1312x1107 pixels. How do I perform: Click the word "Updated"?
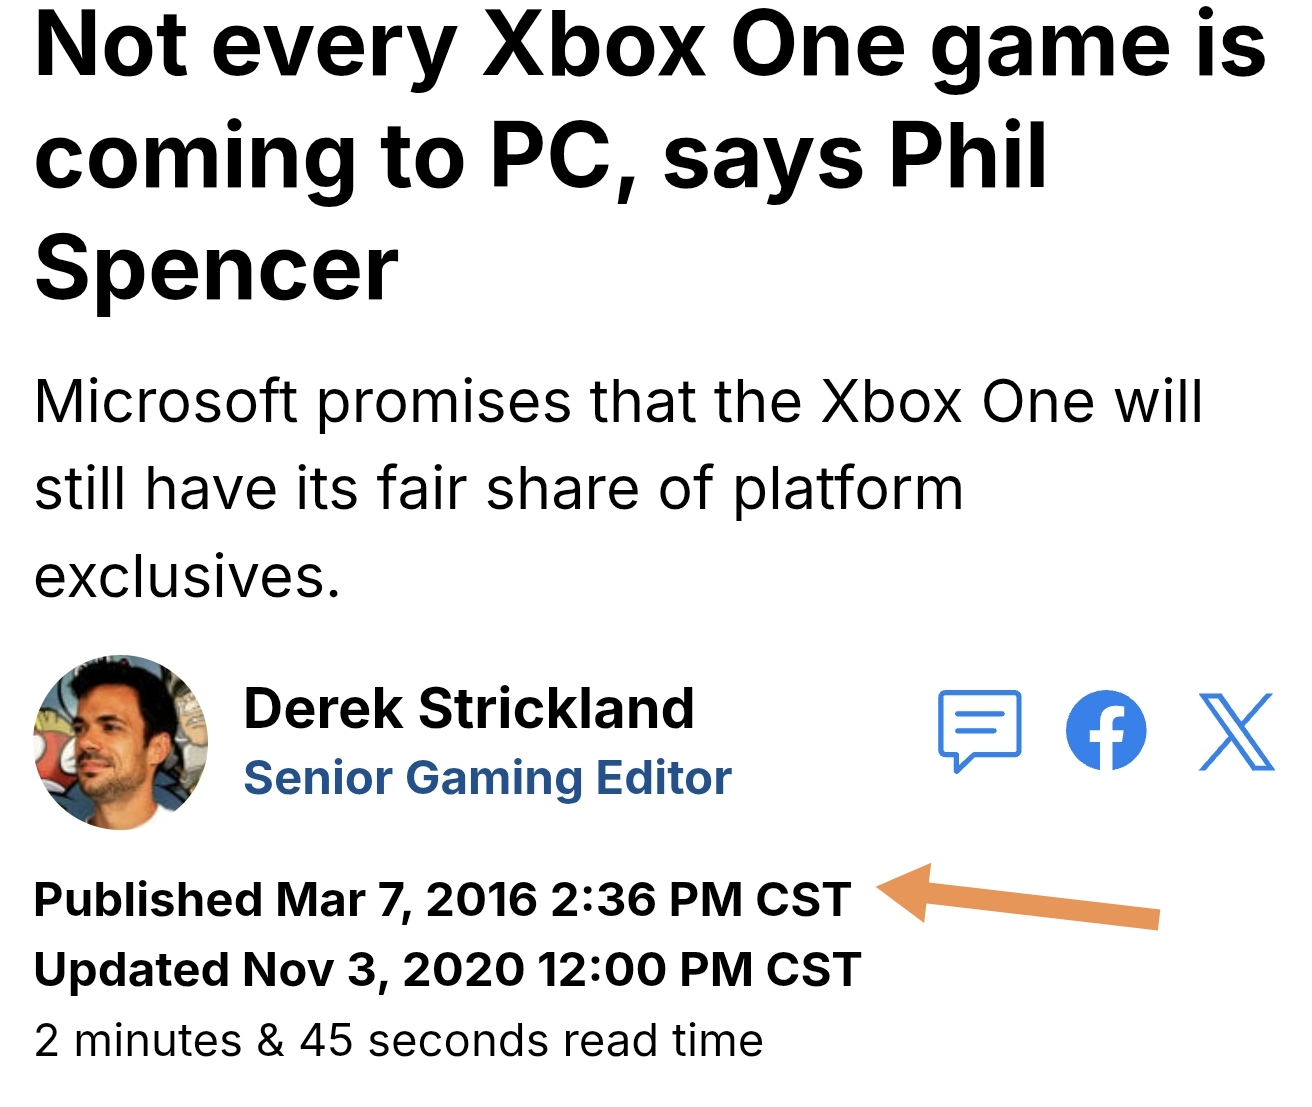pyautogui.click(x=131, y=970)
